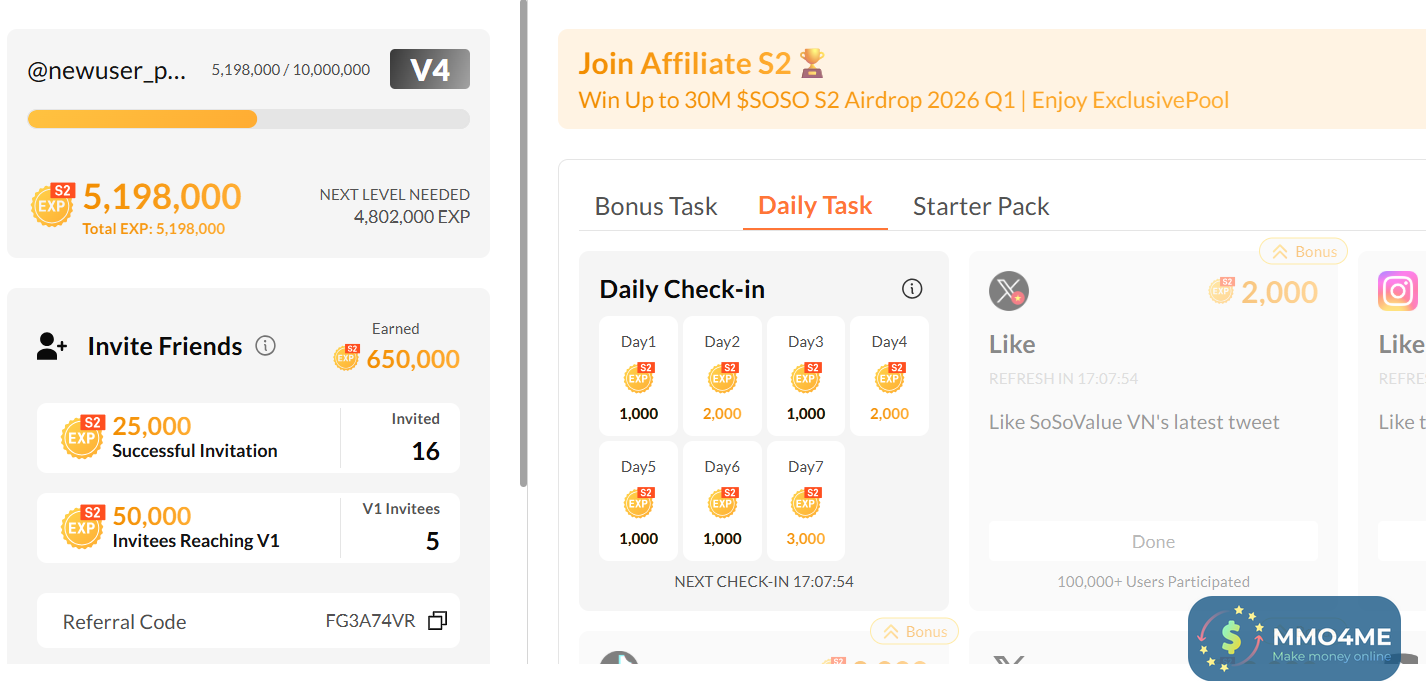Open Invite Friends info tooltip icon
The width and height of the screenshot is (1426, 694).
265,346
